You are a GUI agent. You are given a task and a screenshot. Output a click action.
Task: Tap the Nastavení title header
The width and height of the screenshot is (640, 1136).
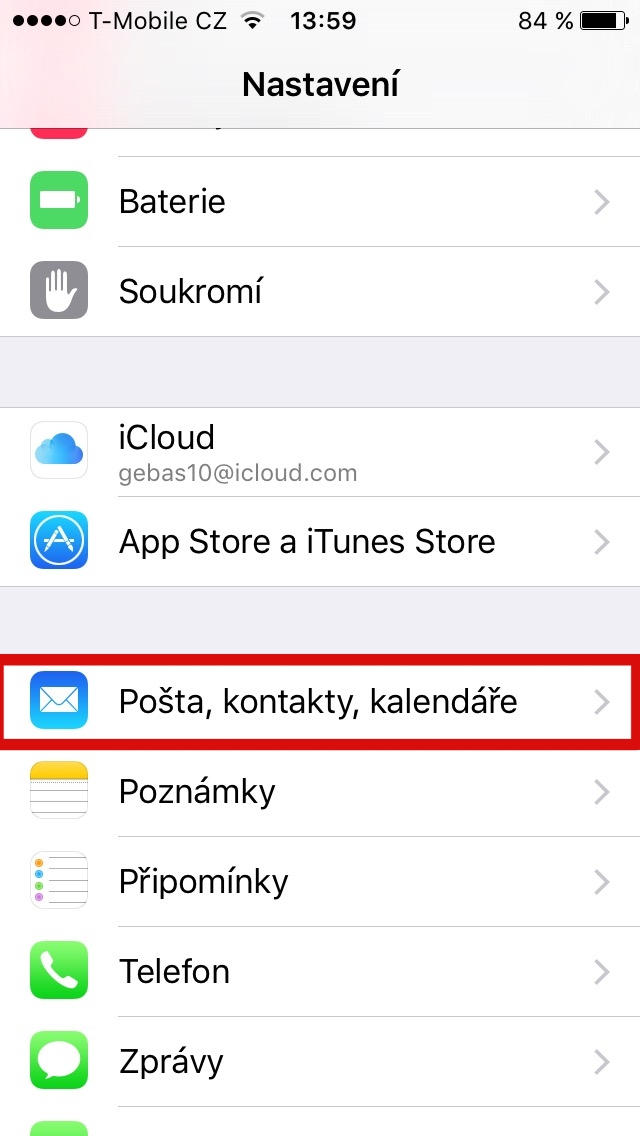click(320, 85)
